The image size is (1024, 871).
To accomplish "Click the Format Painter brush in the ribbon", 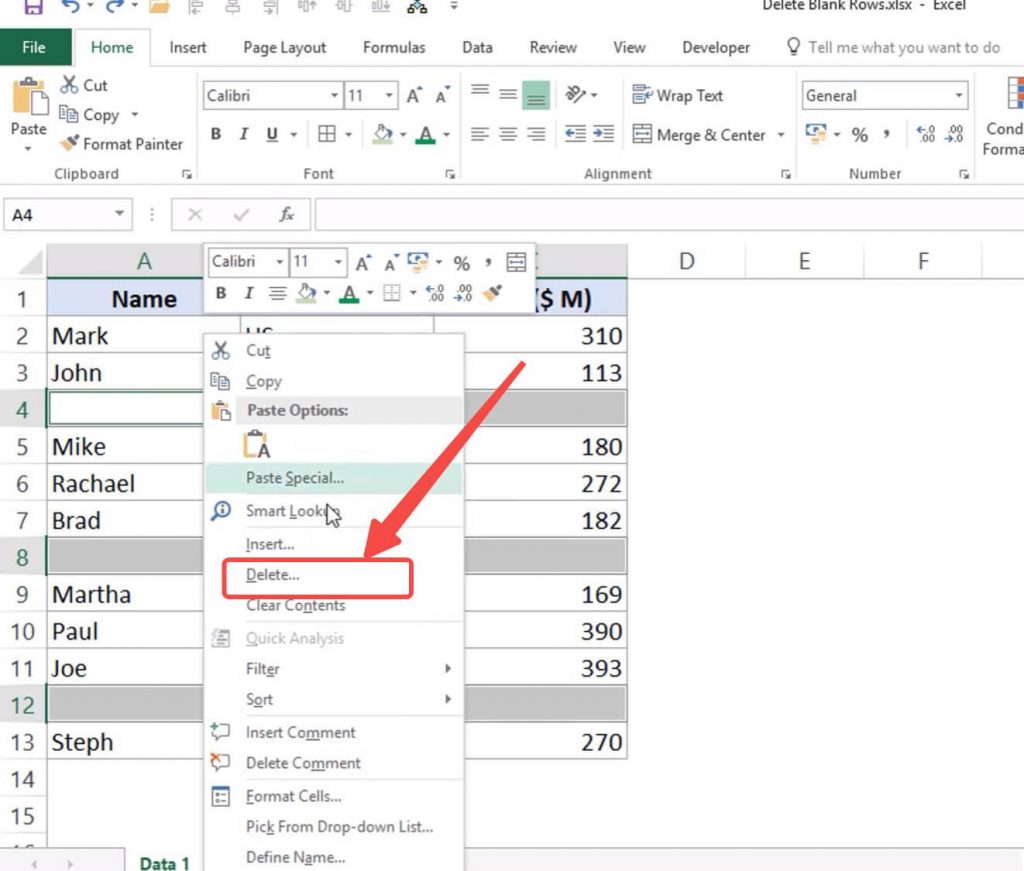I will pos(69,144).
